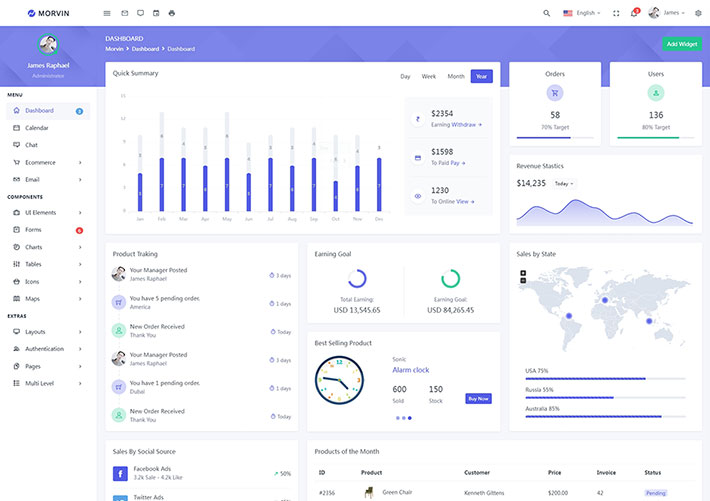Click the printer icon in top bar
Viewport: 710px width, 501px height.
[x=172, y=13]
